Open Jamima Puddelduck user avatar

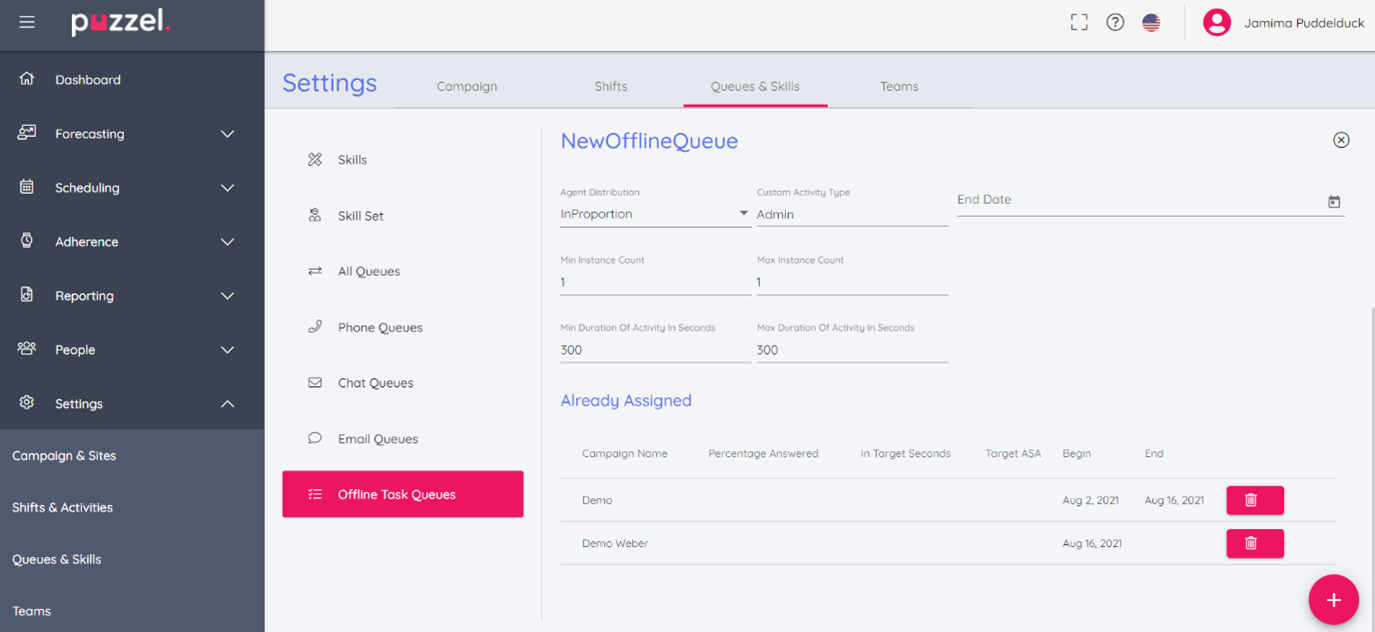[x=1216, y=22]
